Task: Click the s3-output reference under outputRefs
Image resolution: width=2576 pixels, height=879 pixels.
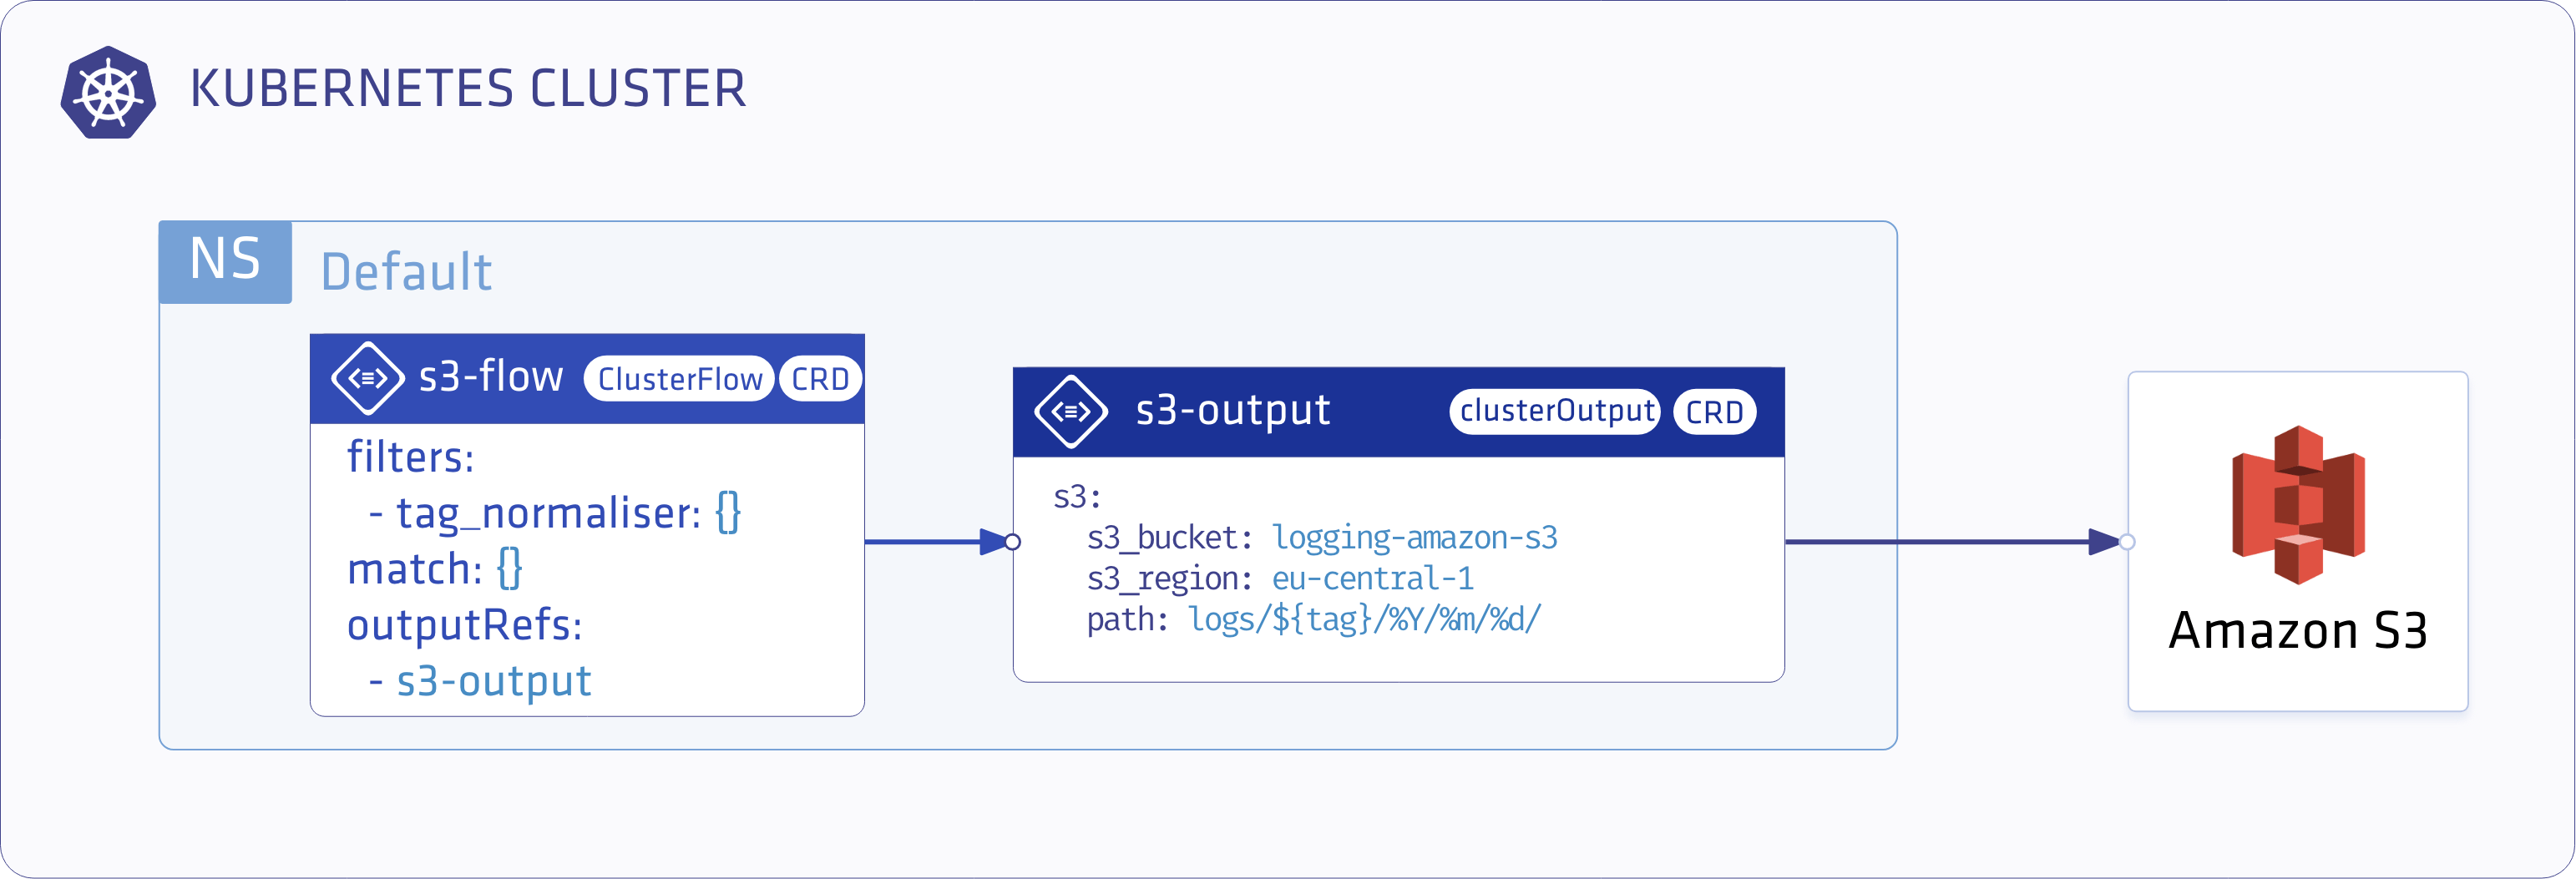Action: pyautogui.click(x=494, y=681)
